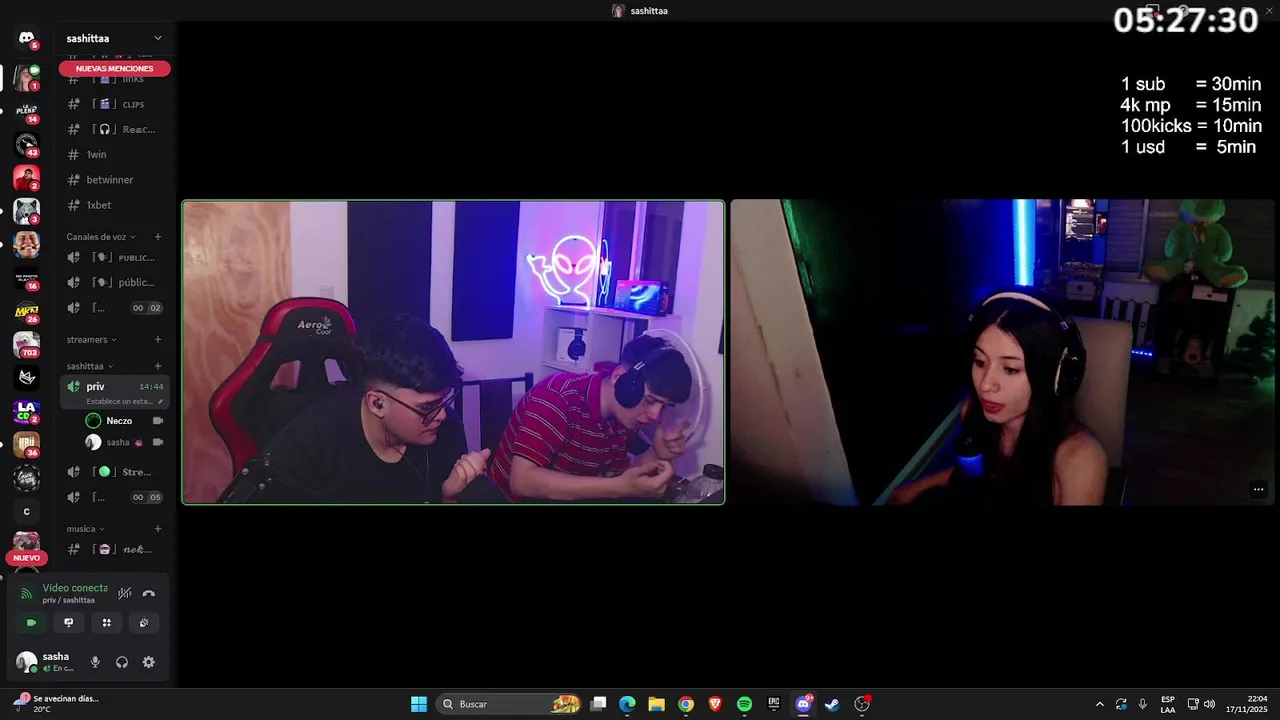This screenshot has height=720, width=1280.
Task: Join voice channel with 00 05 limit
Action: pos(113,497)
